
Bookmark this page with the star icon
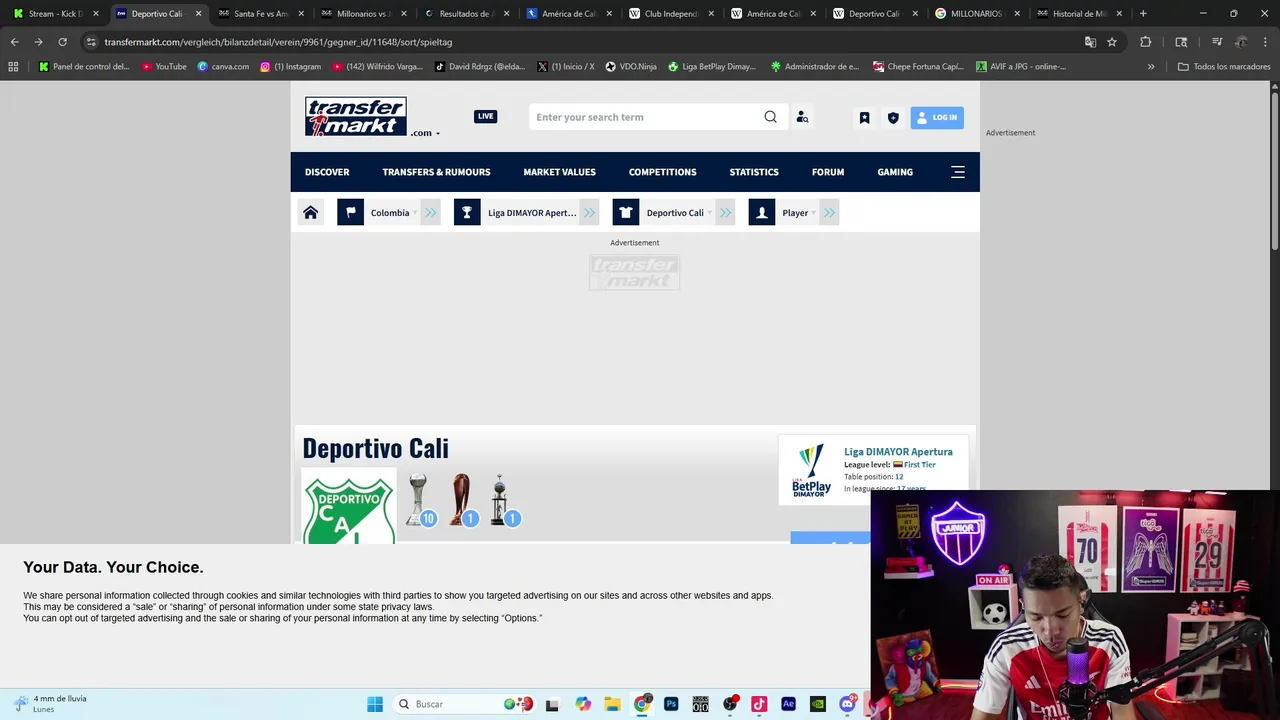pyautogui.click(x=1112, y=42)
